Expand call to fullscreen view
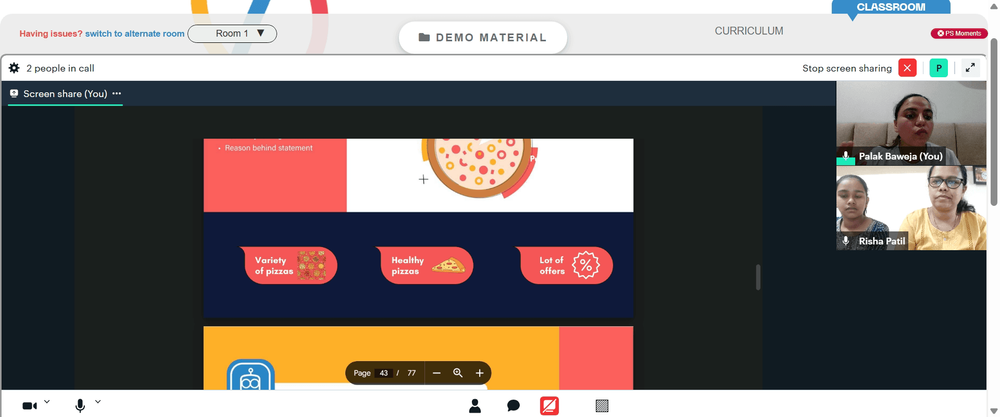This screenshot has width=1000, height=417. coord(970,68)
